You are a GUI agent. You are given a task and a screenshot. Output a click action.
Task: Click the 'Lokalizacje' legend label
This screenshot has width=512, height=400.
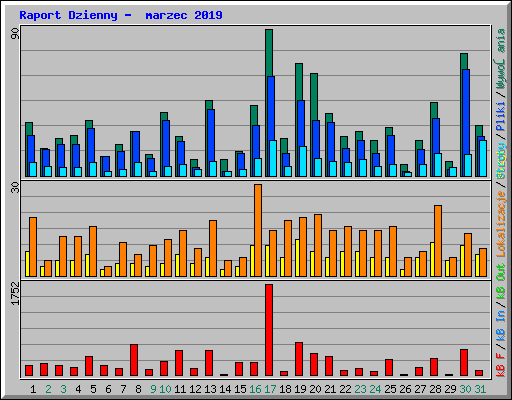coord(501,224)
